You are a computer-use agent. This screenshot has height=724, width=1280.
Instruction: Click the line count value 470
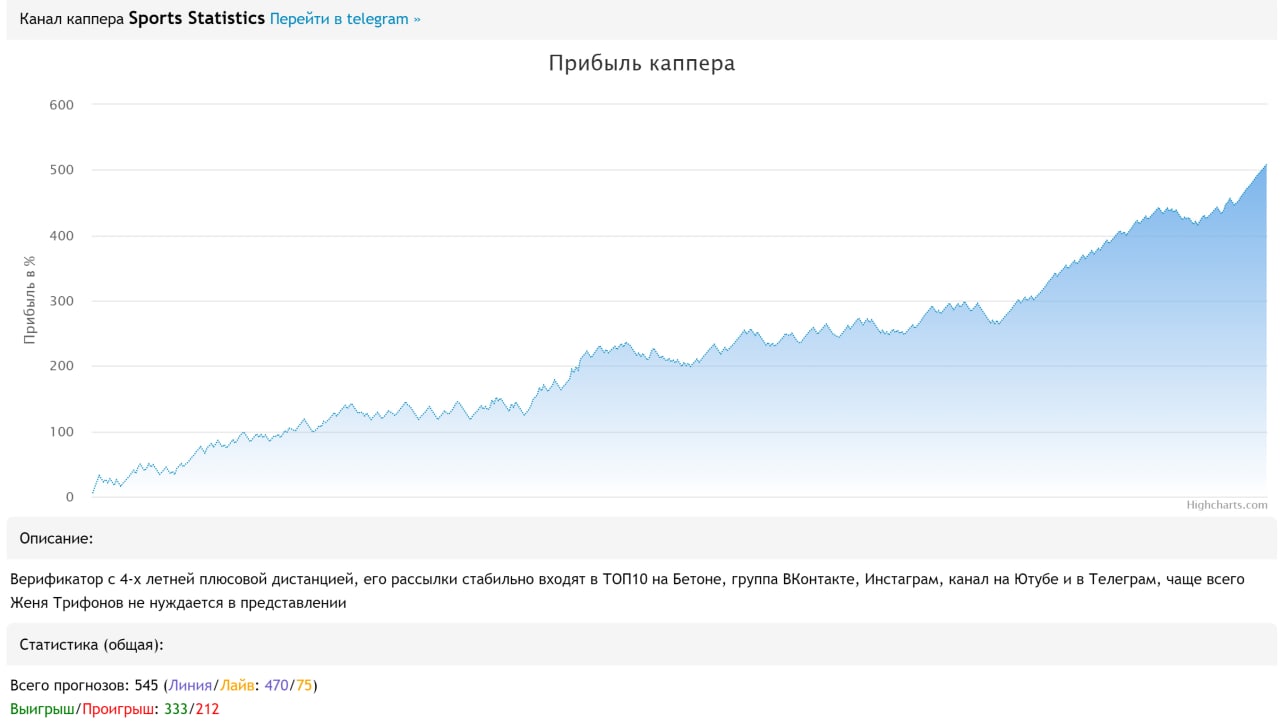[277, 686]
